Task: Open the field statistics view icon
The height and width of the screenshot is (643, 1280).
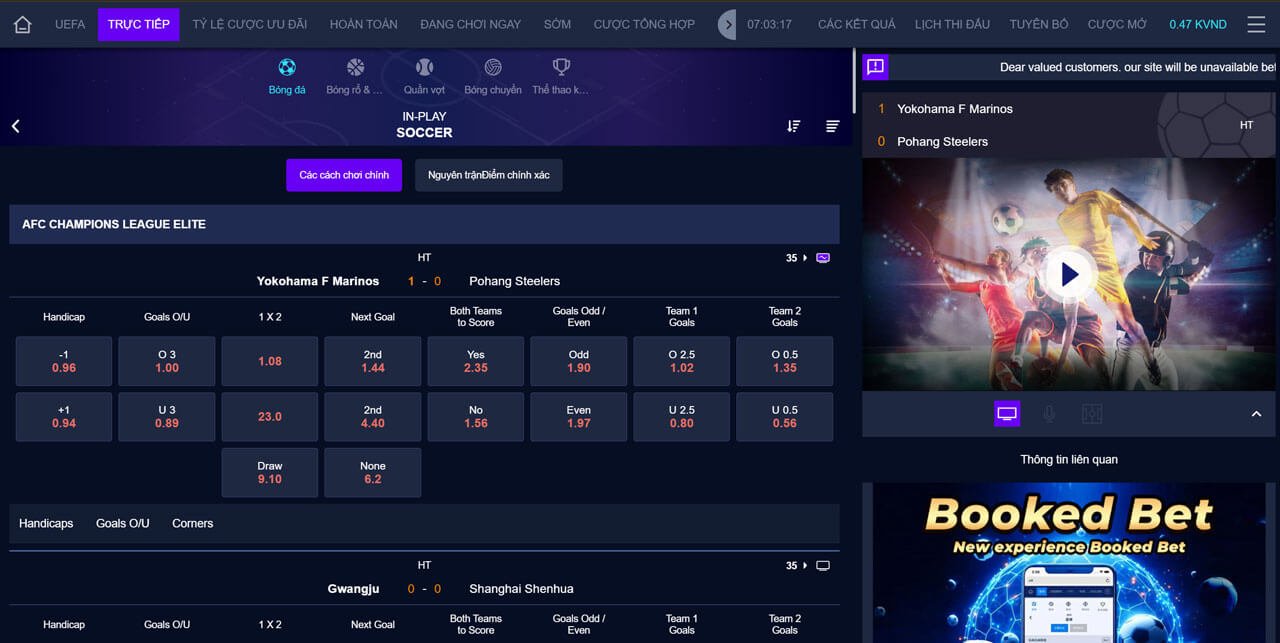Action: tap(1092, 413)
